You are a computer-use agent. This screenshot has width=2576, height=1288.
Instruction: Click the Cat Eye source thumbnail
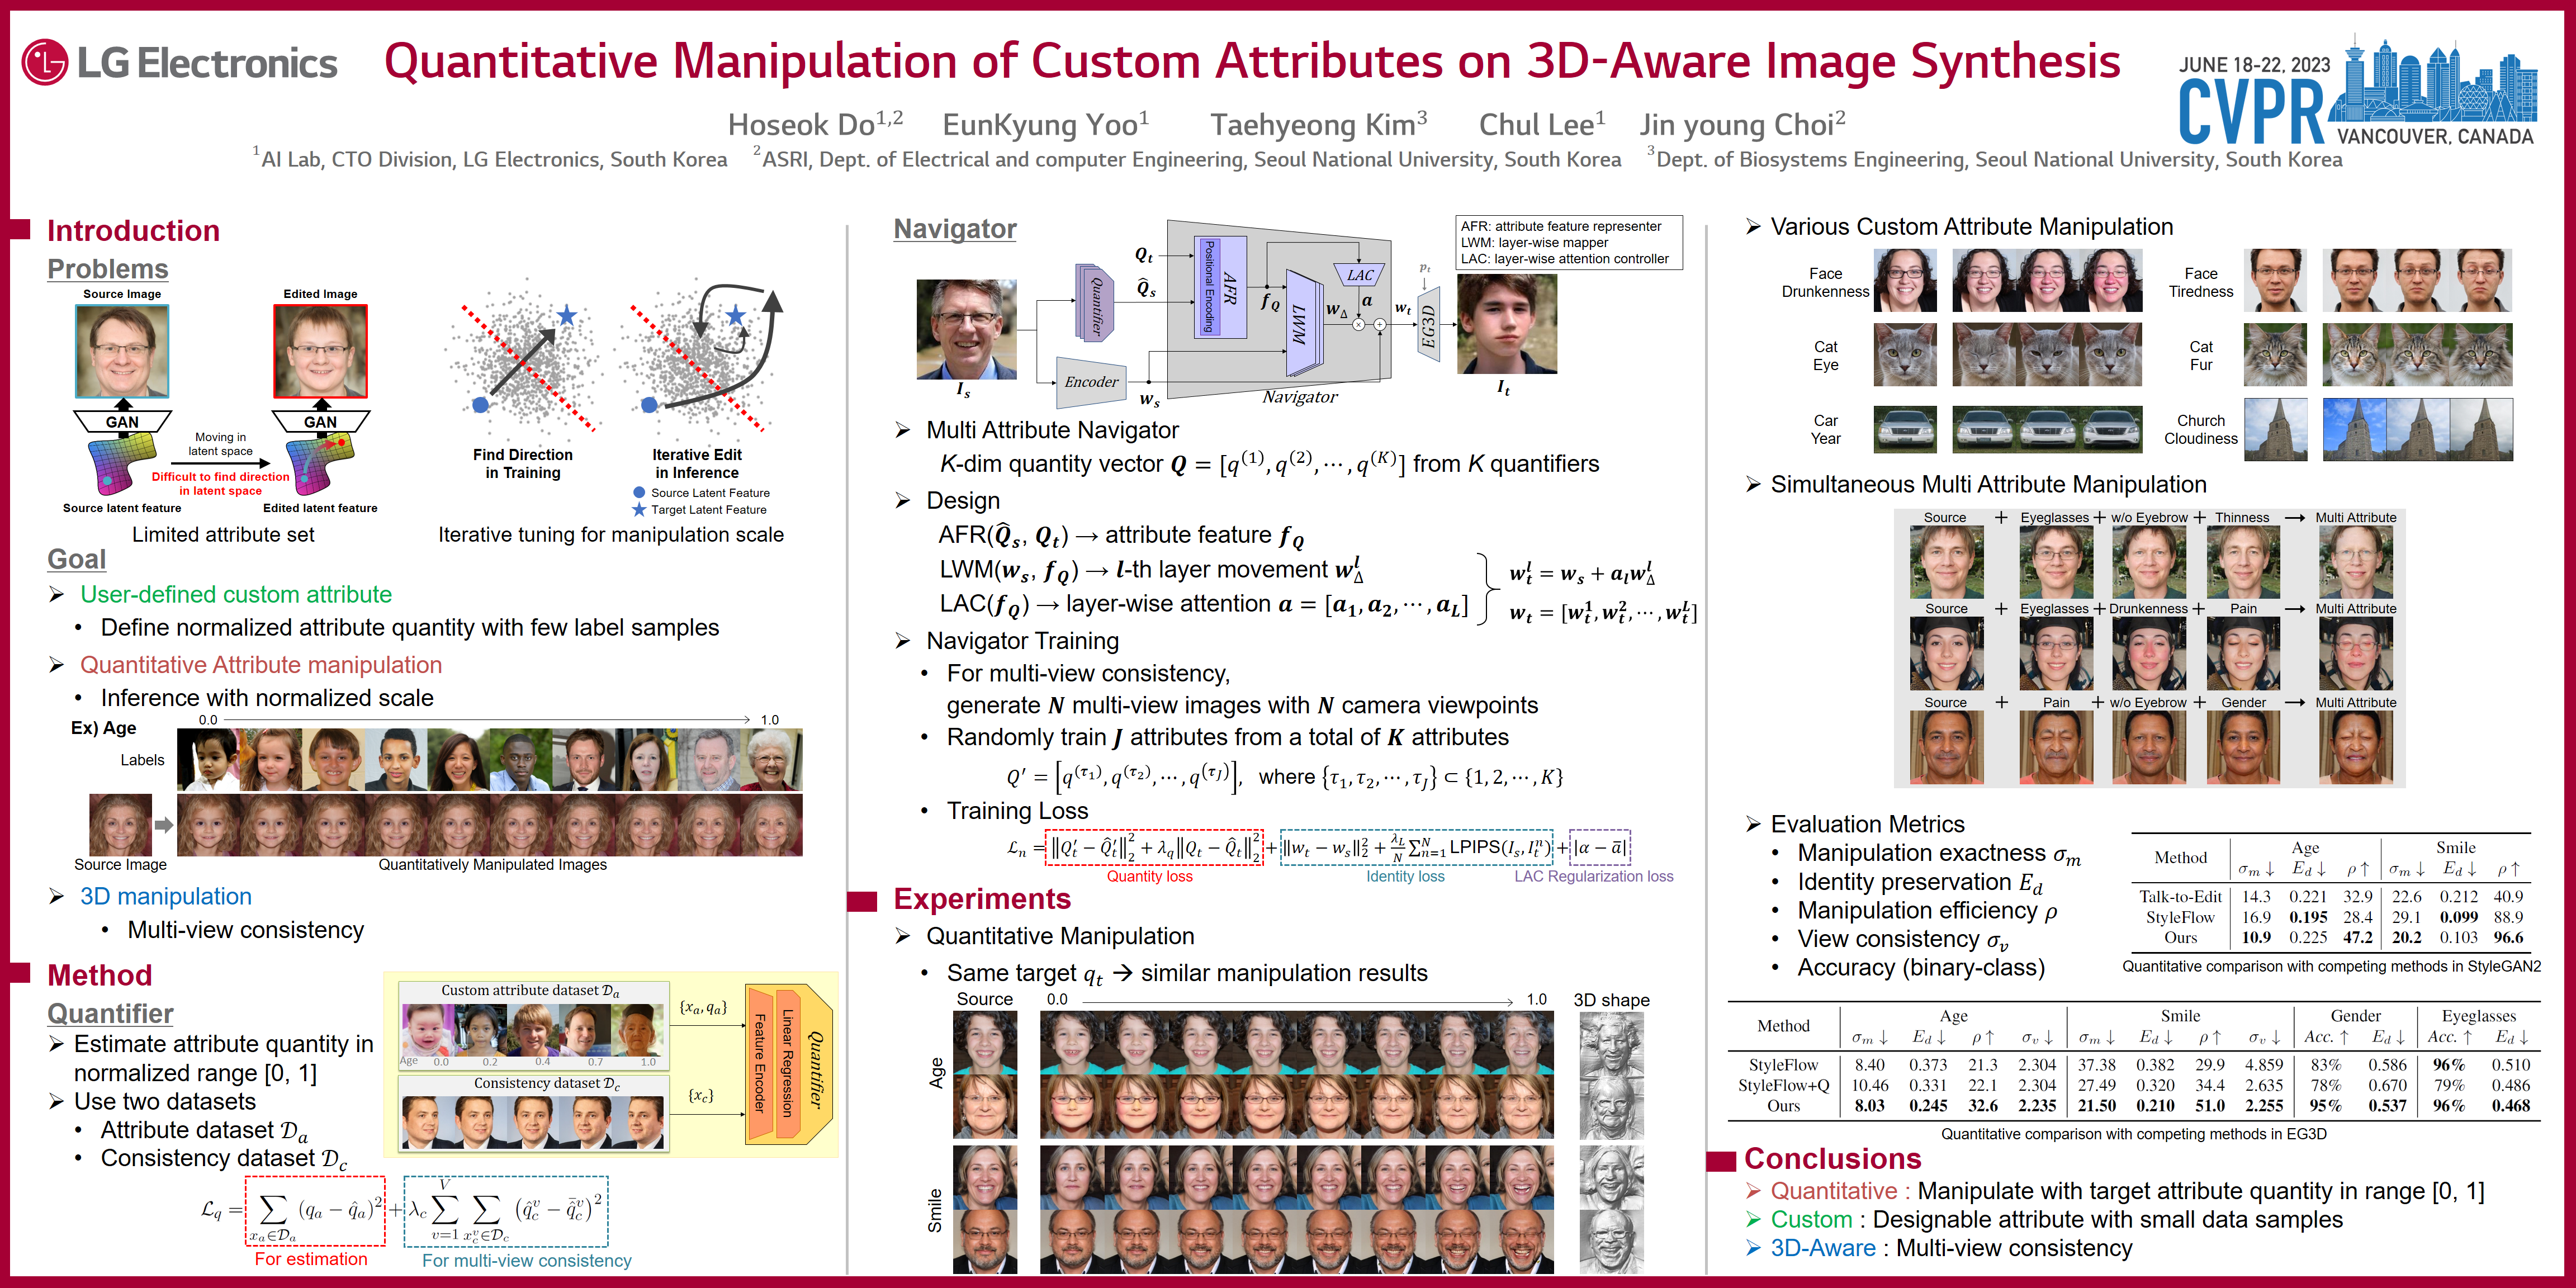[x=1904, y=355]
